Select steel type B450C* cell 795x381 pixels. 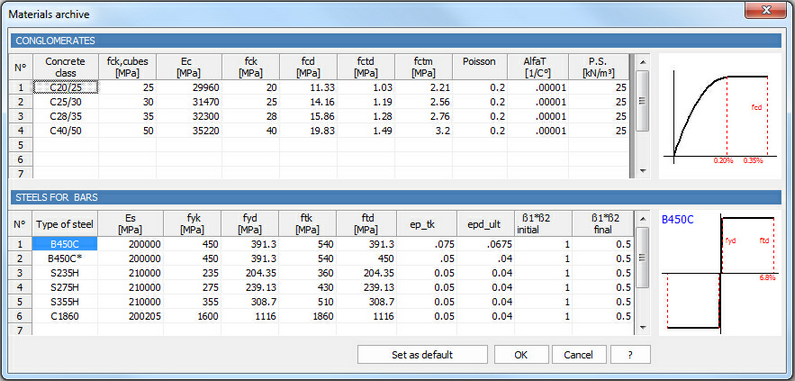click(x=65, y=259)
